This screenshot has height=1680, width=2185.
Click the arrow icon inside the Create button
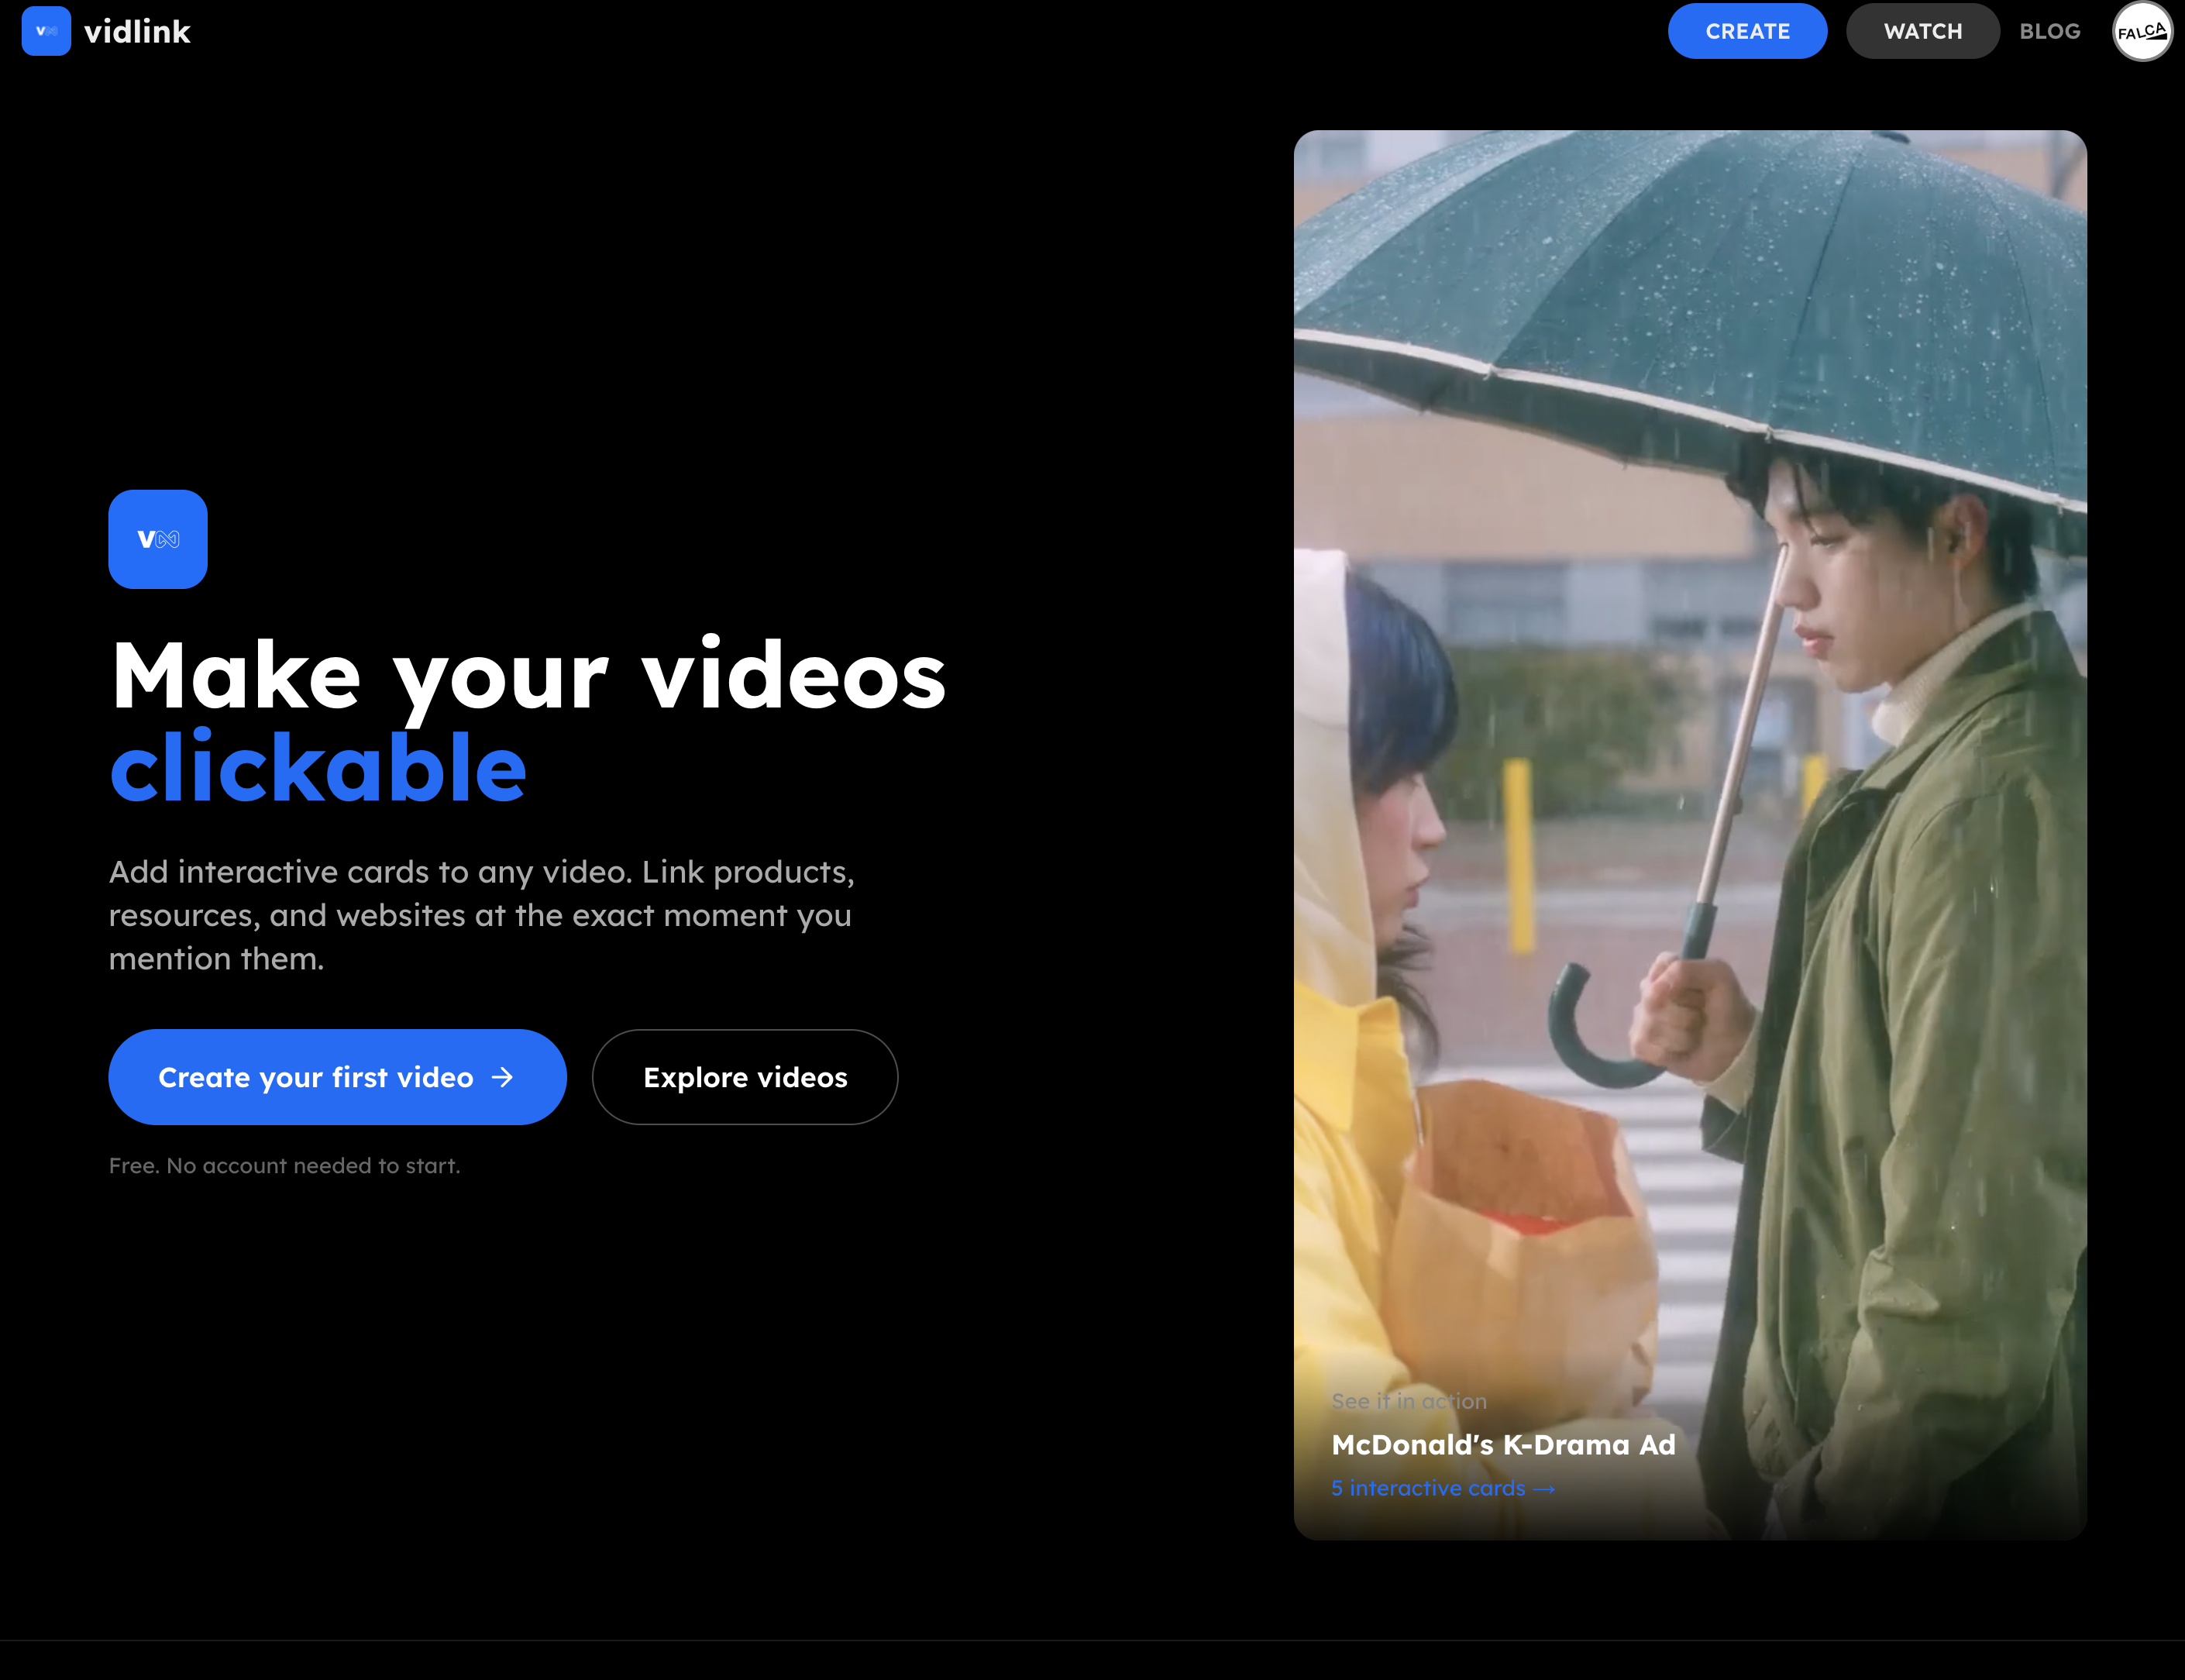pyautogui.click(x=503, y=1077)
